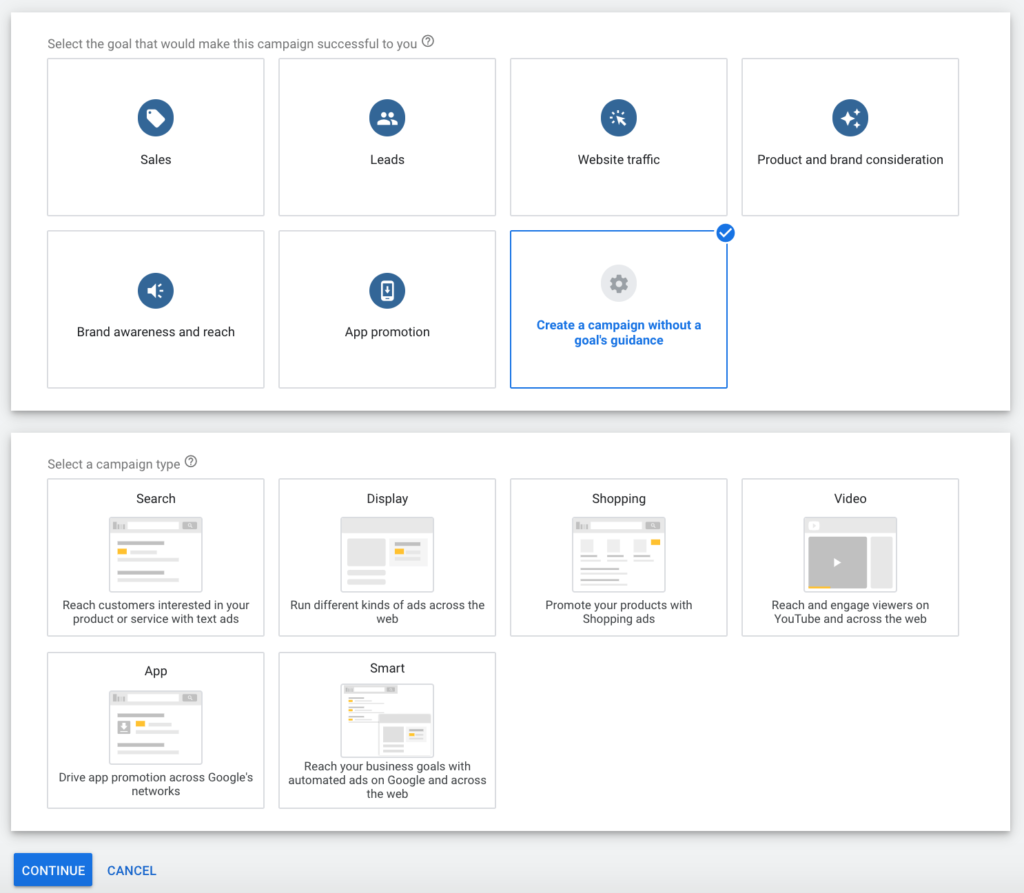The width and height of the screenshot is (1024, 893).
Task: Choose Product and brand consideration label
Action: point(850,159)
